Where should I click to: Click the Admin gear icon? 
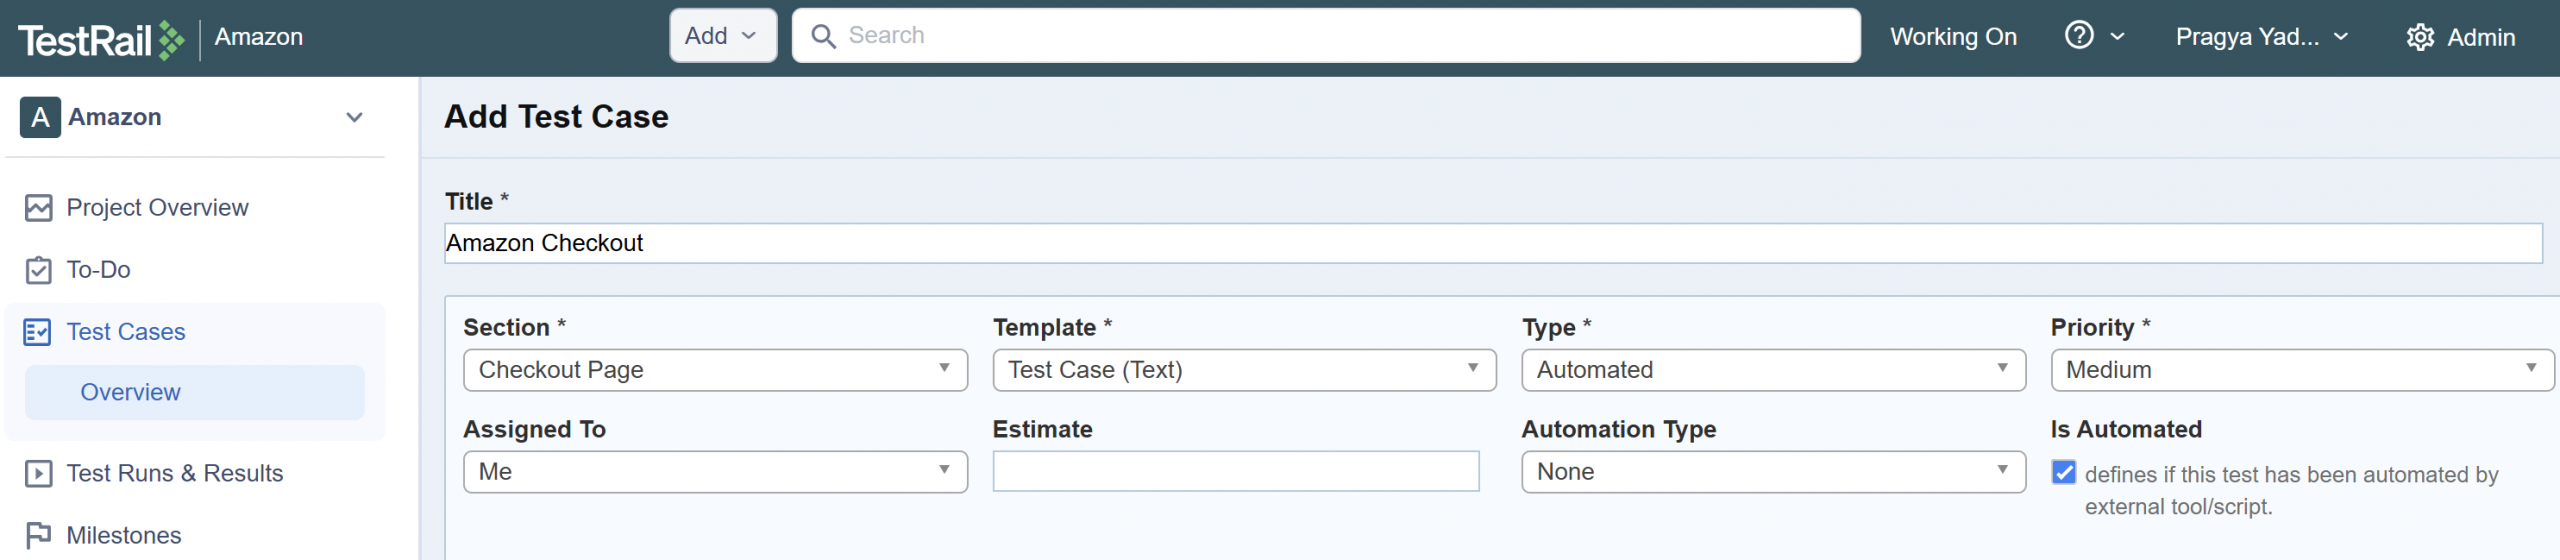2420,38
